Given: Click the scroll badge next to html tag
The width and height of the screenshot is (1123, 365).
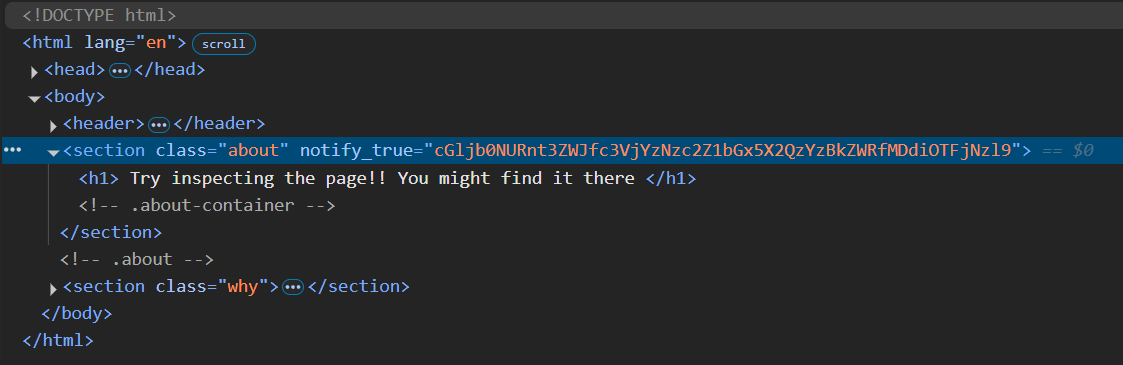Looking at the screenshot, I should 223,44.
